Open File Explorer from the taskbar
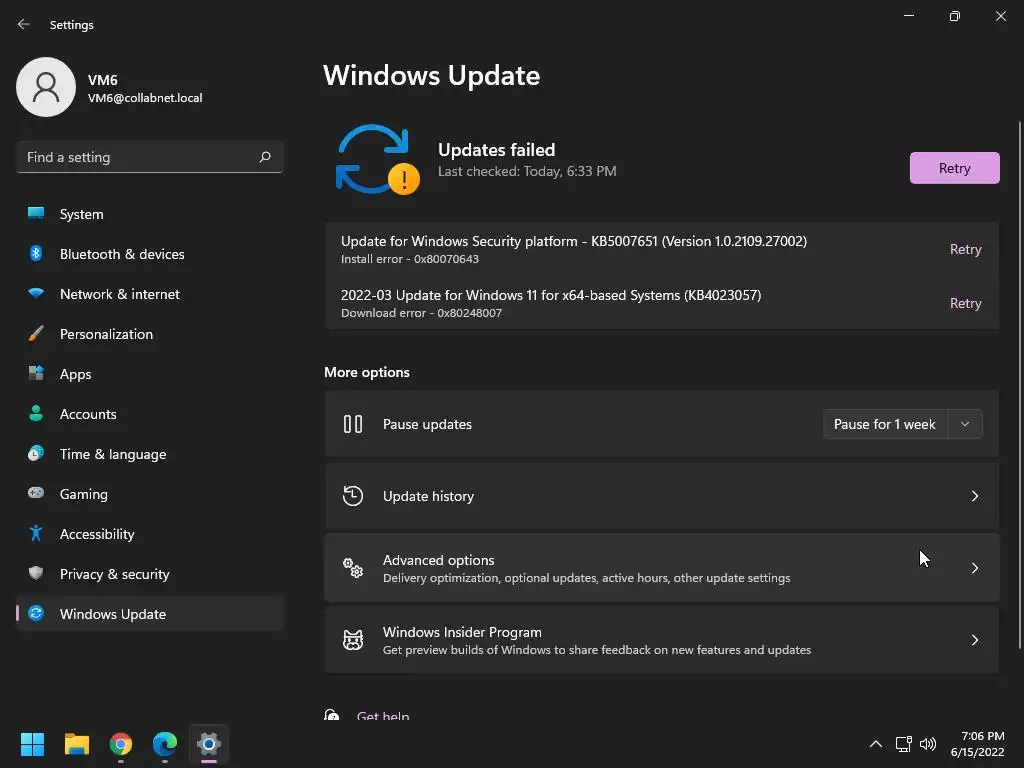This screenshot has height=768, width=1024. [76, 744]
